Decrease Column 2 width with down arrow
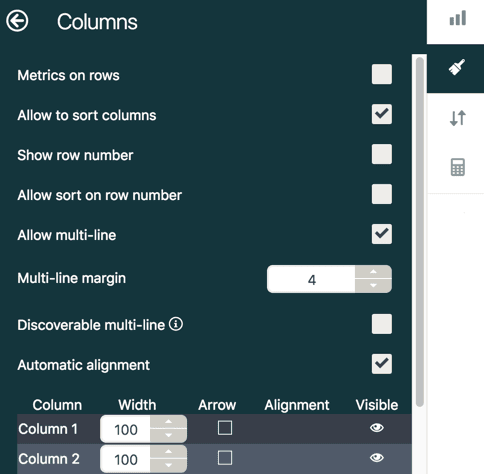 pyautogui.click(x=168, y=465)
